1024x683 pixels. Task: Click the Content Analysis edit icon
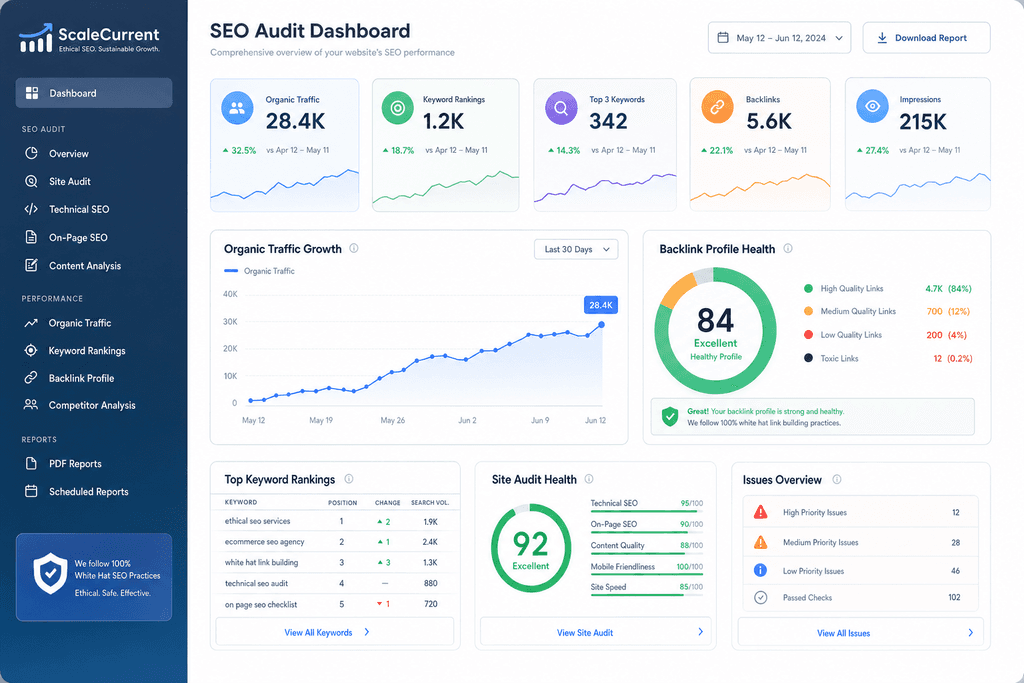(x=31, y=265)
